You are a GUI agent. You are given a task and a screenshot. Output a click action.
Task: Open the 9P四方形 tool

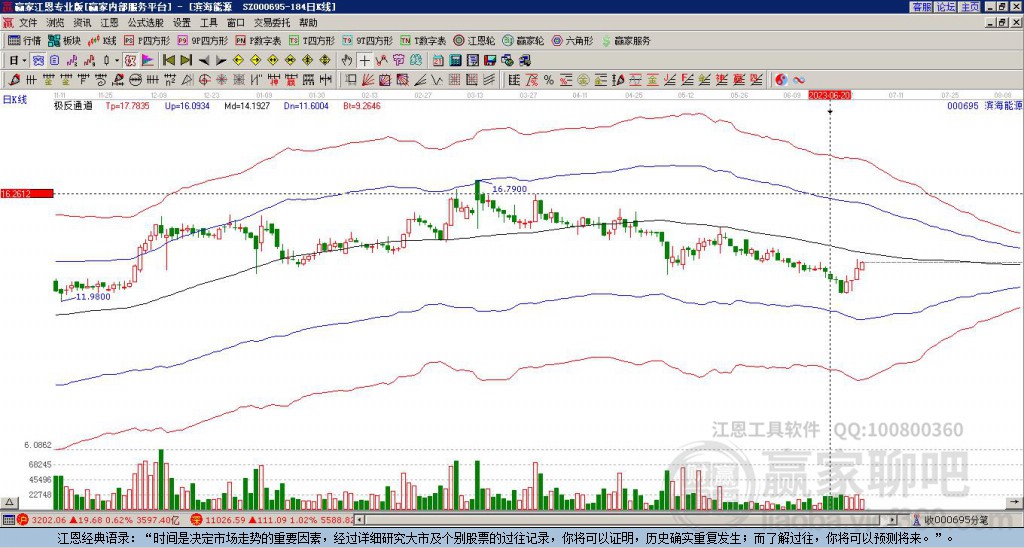pos(203,40)
